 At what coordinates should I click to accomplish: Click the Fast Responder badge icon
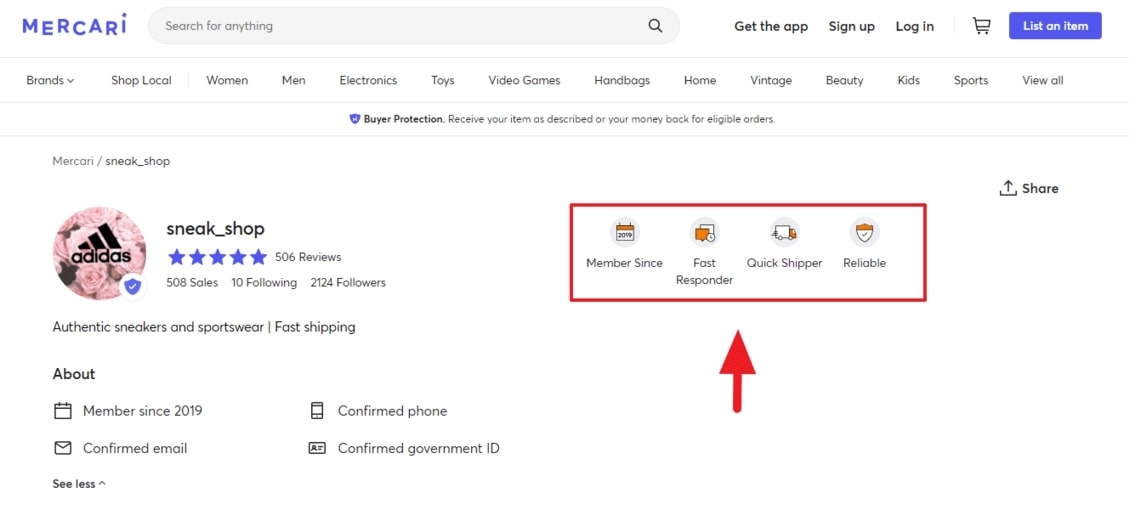[x=704, y=232]
